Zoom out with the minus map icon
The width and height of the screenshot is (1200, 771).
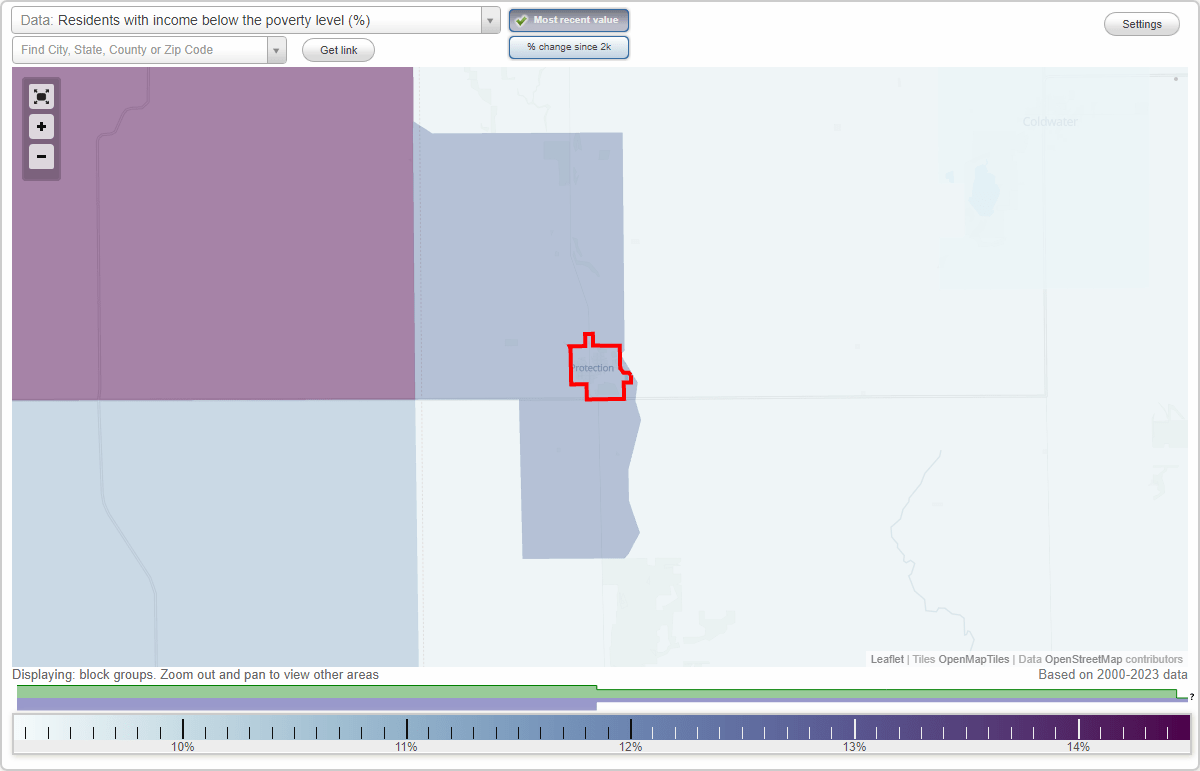tap(41, 157)
